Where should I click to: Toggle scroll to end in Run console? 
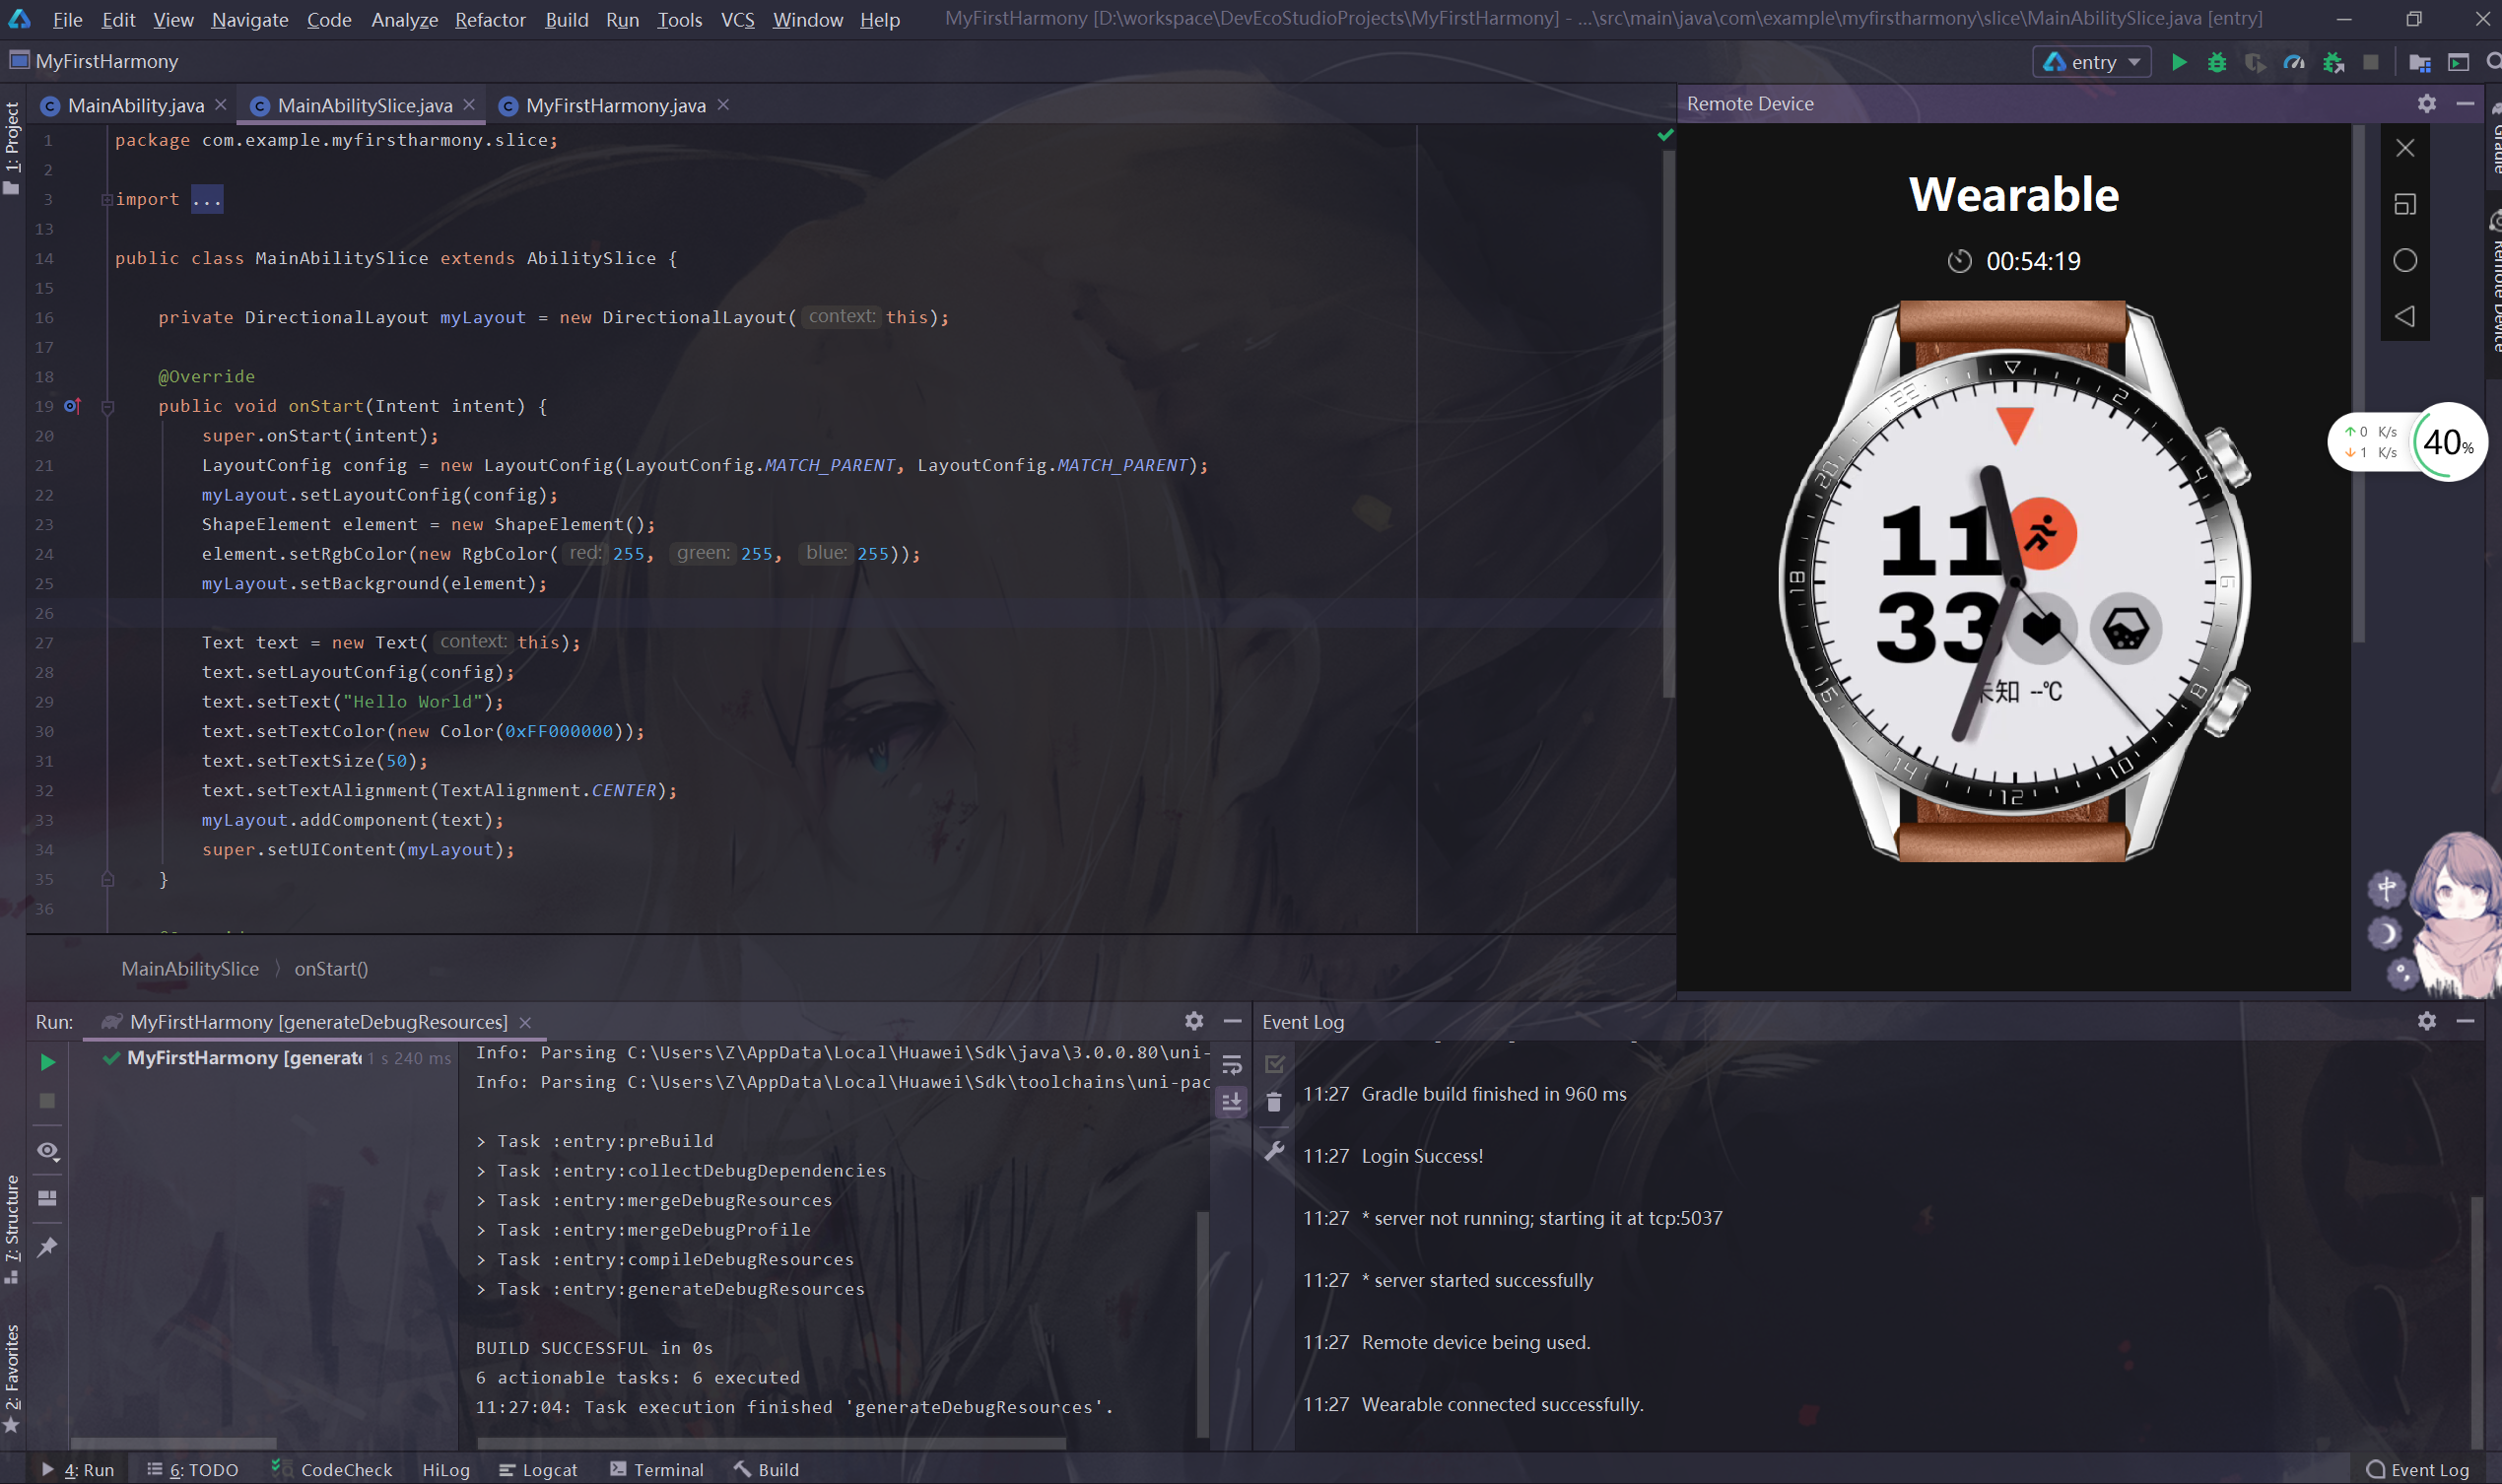[x=1232, y=1102]
